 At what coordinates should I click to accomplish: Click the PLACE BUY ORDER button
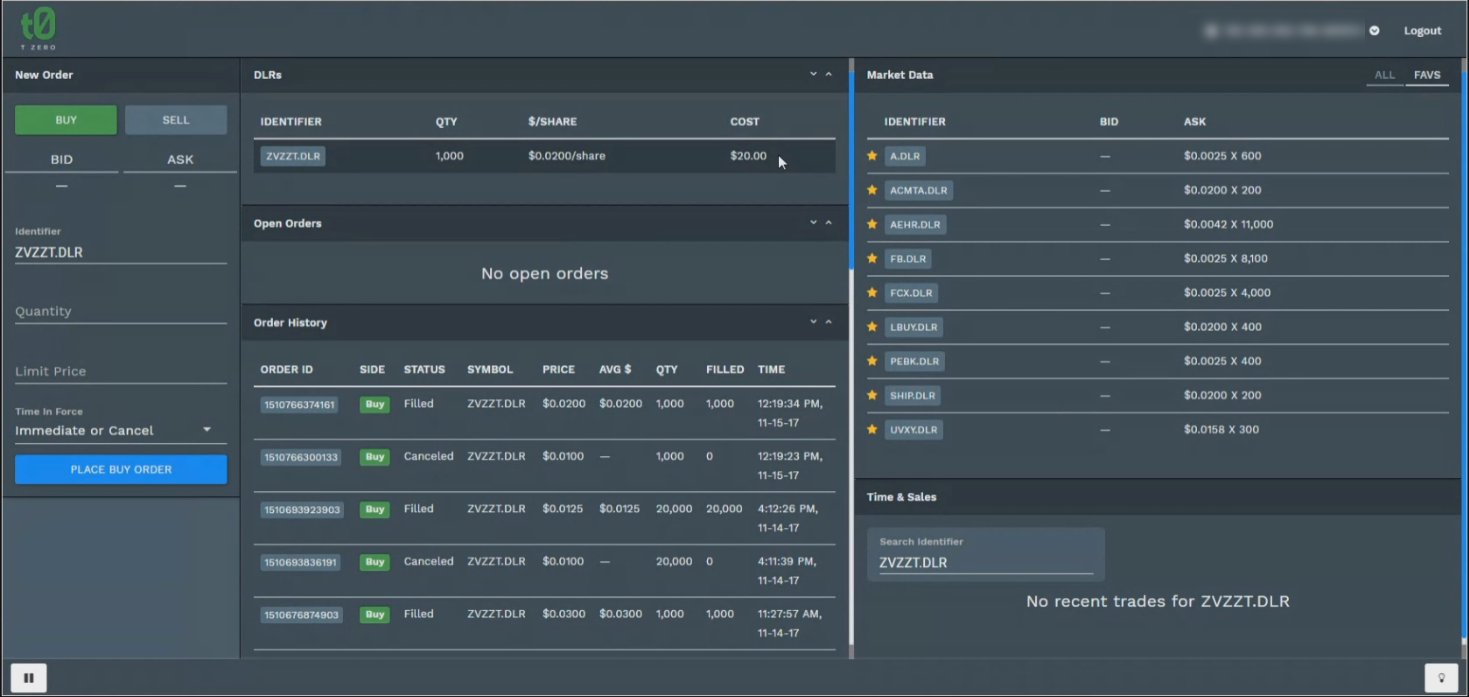(x=121, y=469)
